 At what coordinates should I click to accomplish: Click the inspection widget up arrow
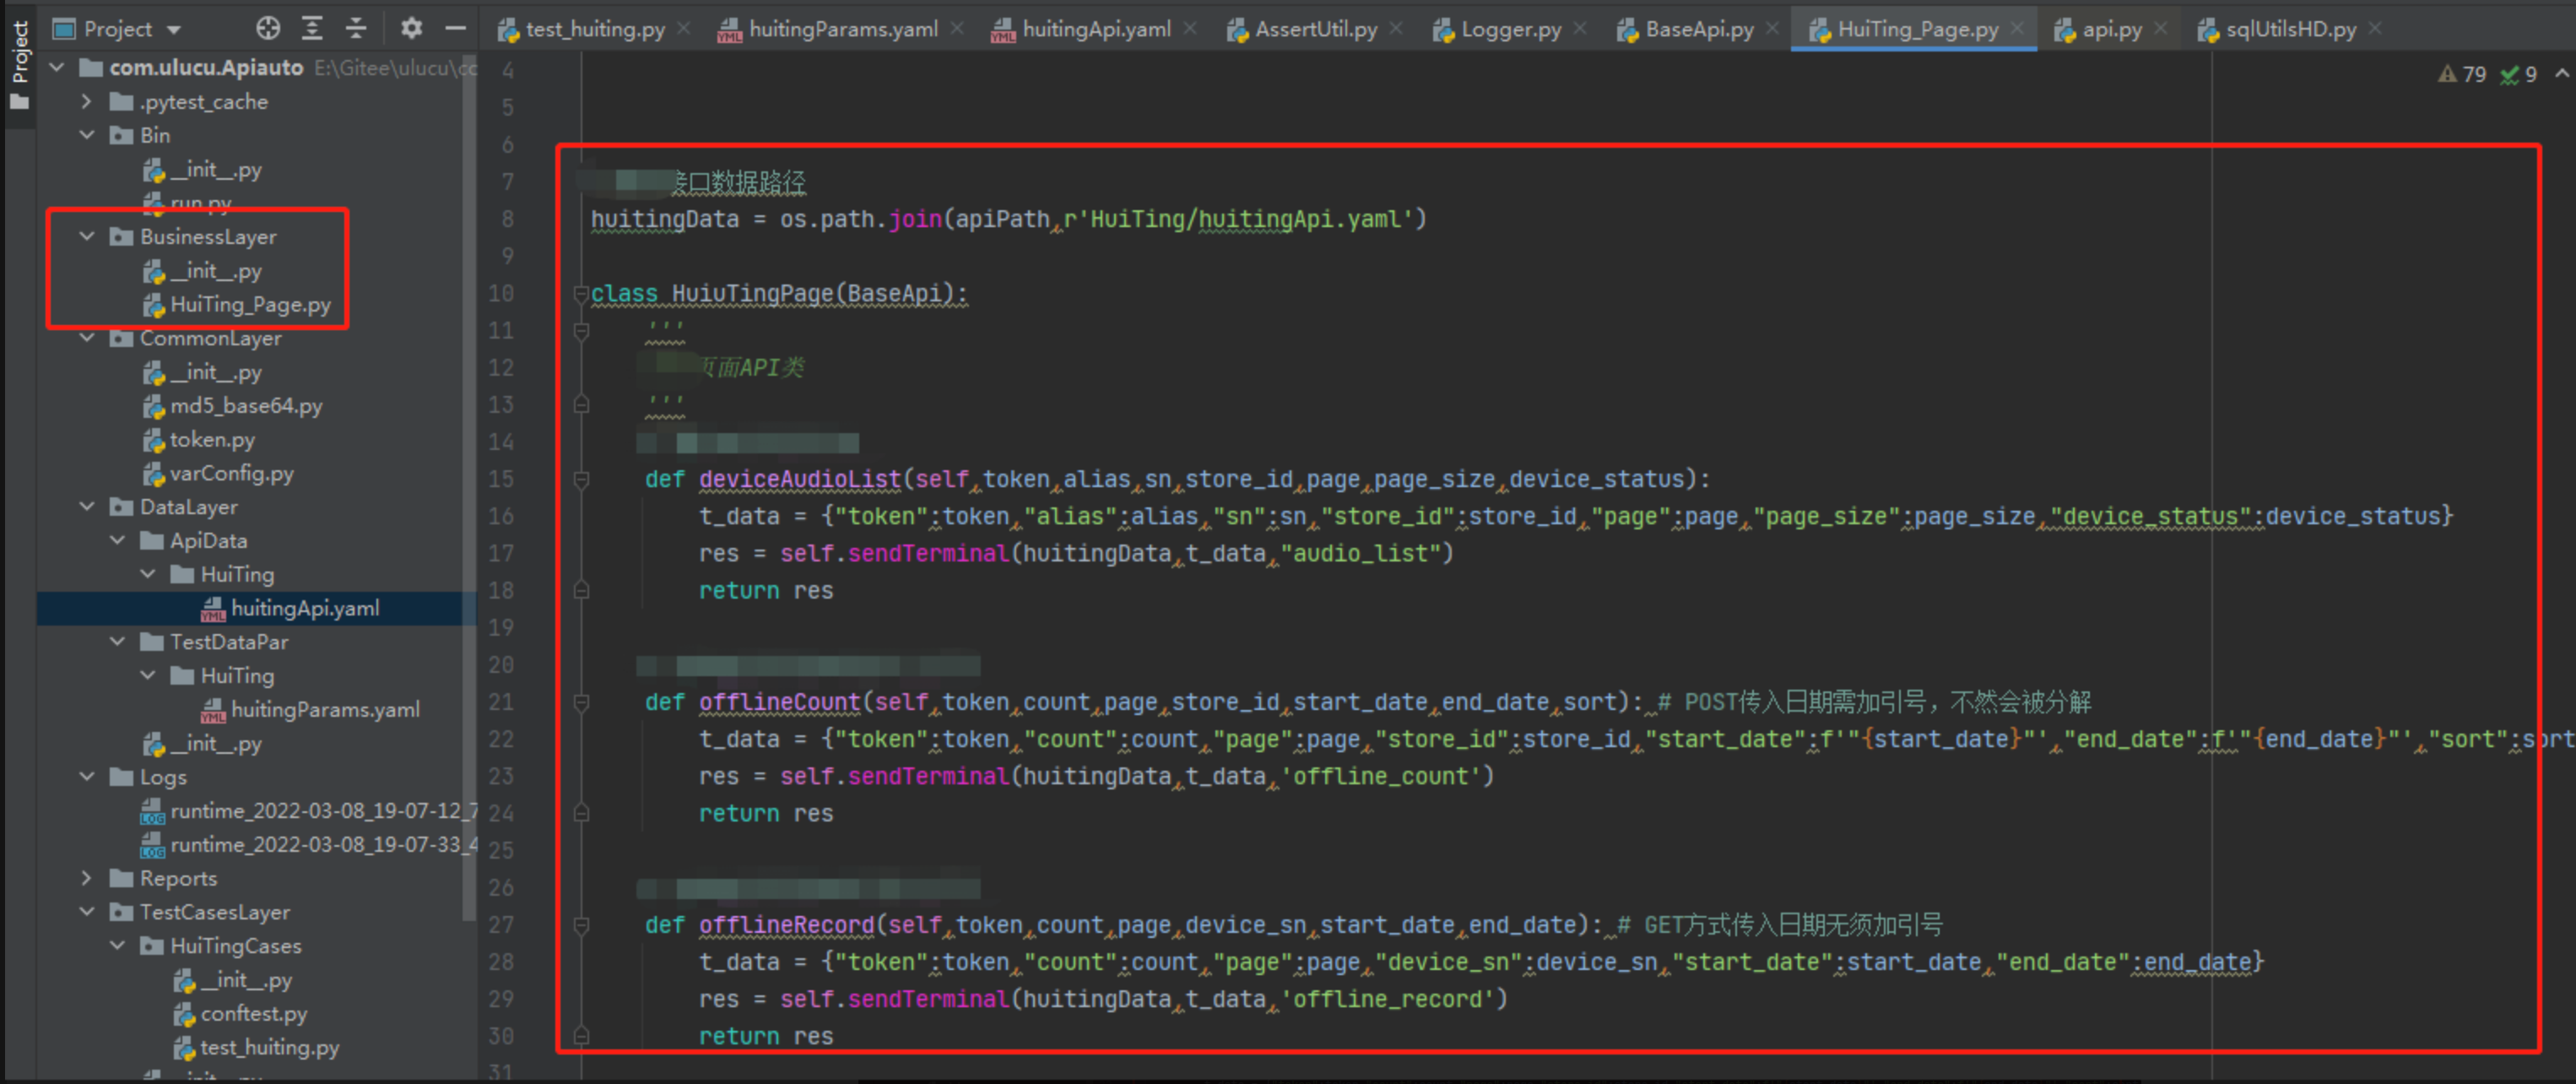(2562, 74)
